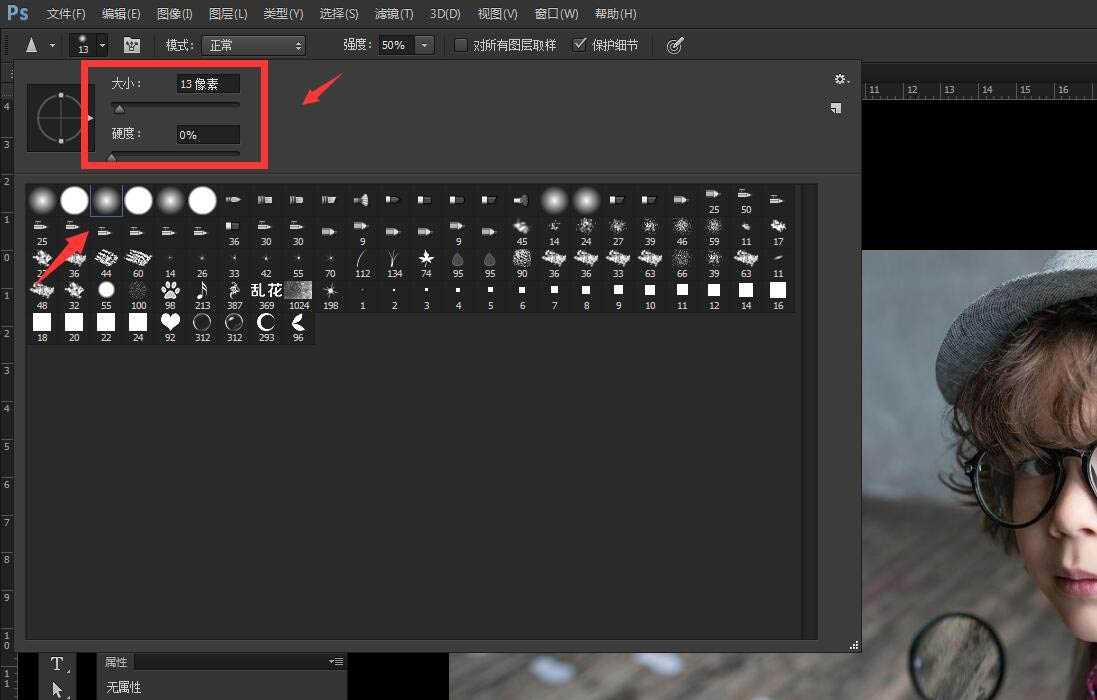Open the 模式 正常 dropdown
The image size is (1097, 700).
click(x=253, y=45)
